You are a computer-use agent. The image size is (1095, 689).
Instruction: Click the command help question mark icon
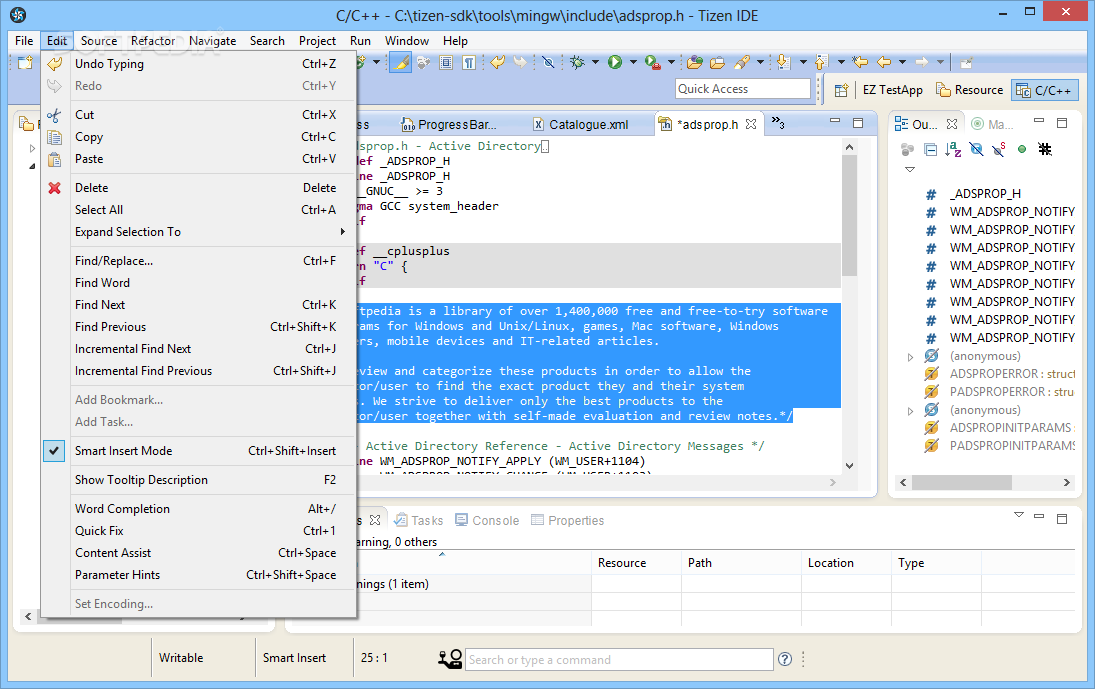pyautogui.click(x=785, y=659)
